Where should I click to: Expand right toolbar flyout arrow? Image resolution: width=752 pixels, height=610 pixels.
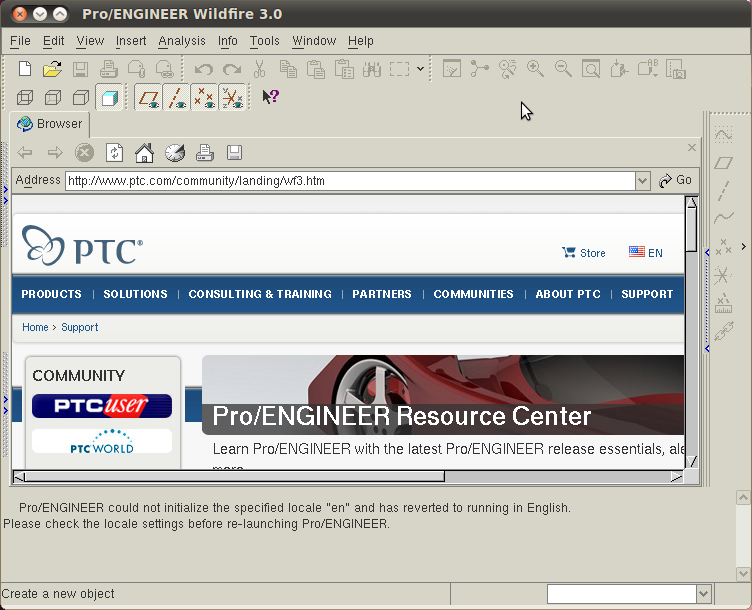tap(743, 246)
